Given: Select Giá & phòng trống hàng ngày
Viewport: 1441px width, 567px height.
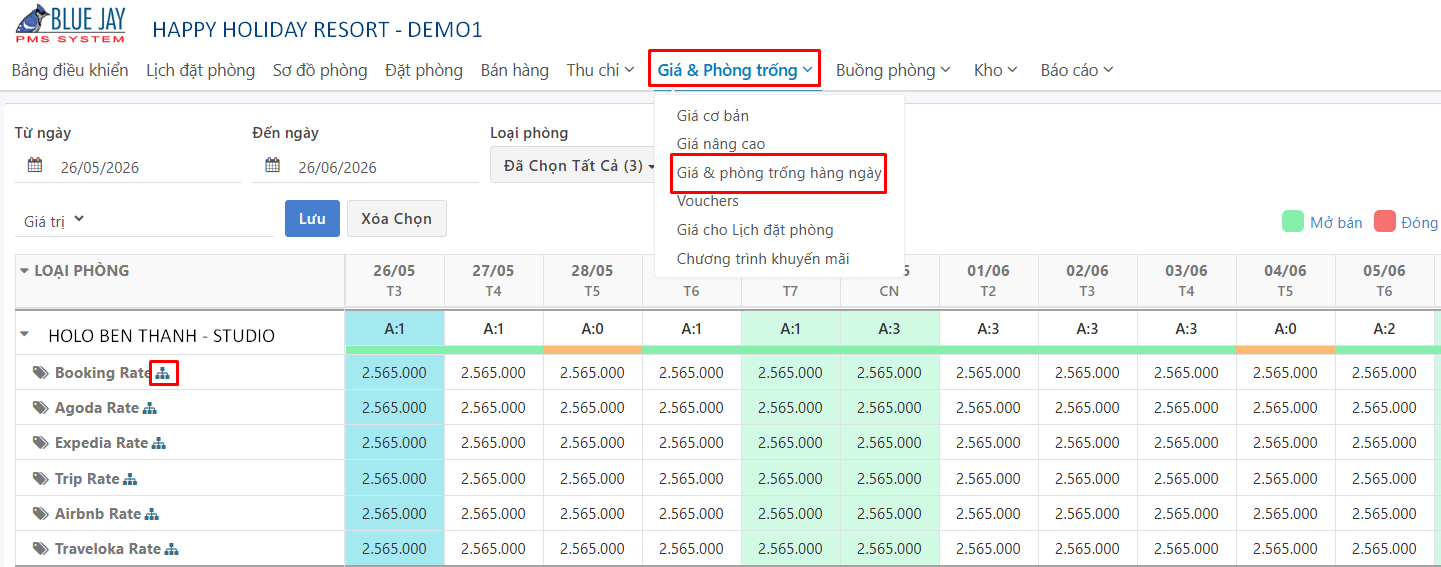Looking at the screenshot, I should [779, 173].
